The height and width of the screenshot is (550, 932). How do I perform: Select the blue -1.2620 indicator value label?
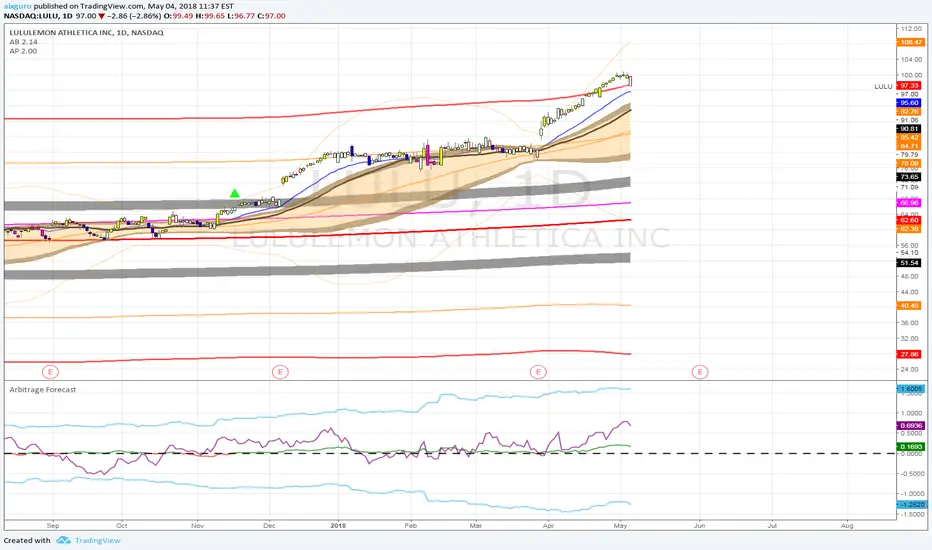pyautogui.click(x=911, y=504)
